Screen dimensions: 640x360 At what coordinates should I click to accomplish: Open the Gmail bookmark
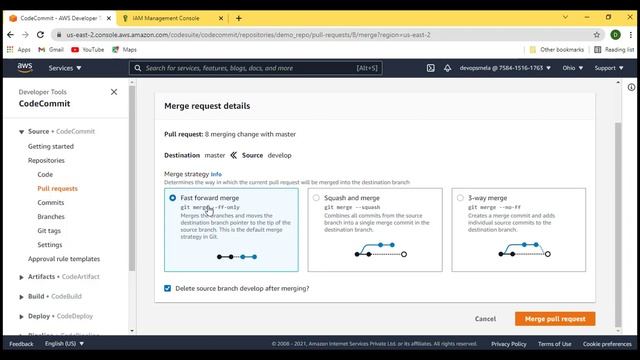tap(51, 49)
